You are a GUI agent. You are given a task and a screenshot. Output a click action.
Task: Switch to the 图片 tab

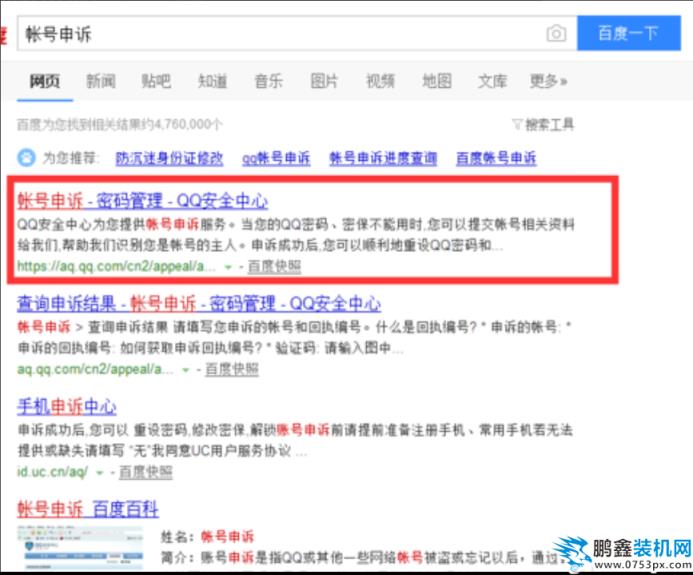[x=324, y=81]
